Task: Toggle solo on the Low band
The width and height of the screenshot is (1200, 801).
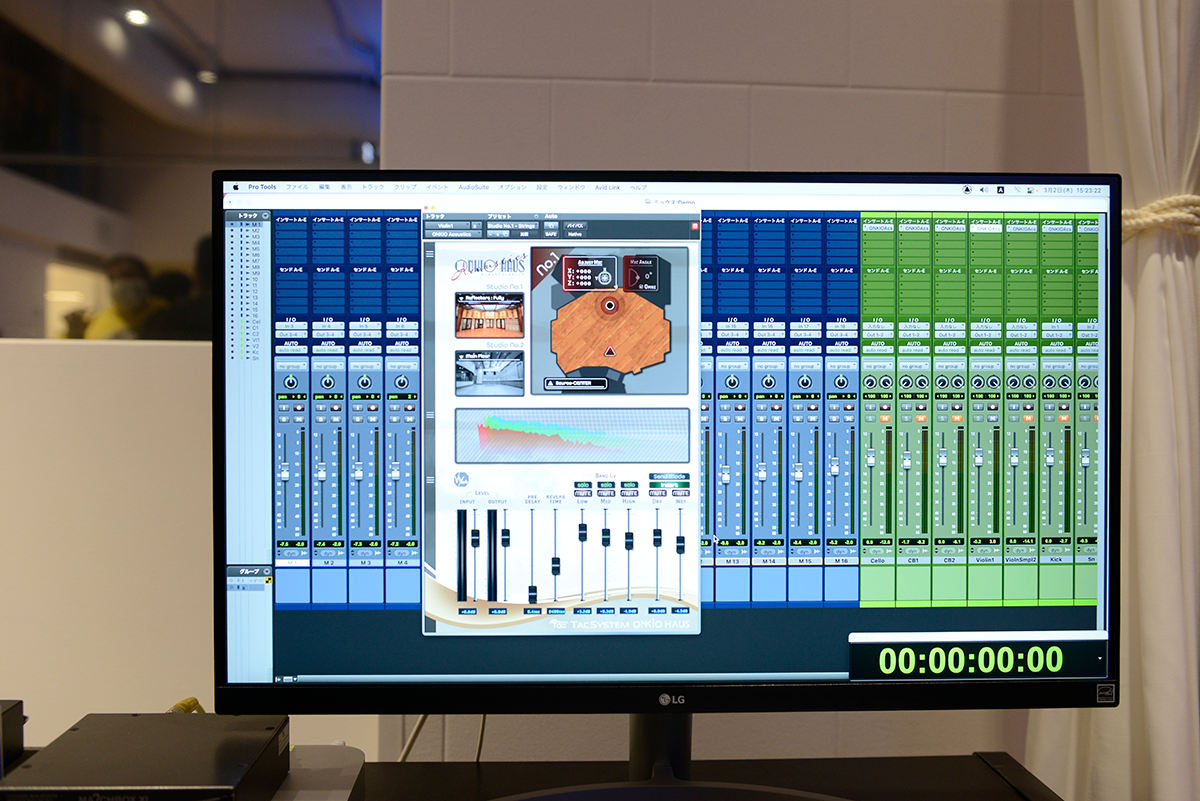Action: (583, 485)
